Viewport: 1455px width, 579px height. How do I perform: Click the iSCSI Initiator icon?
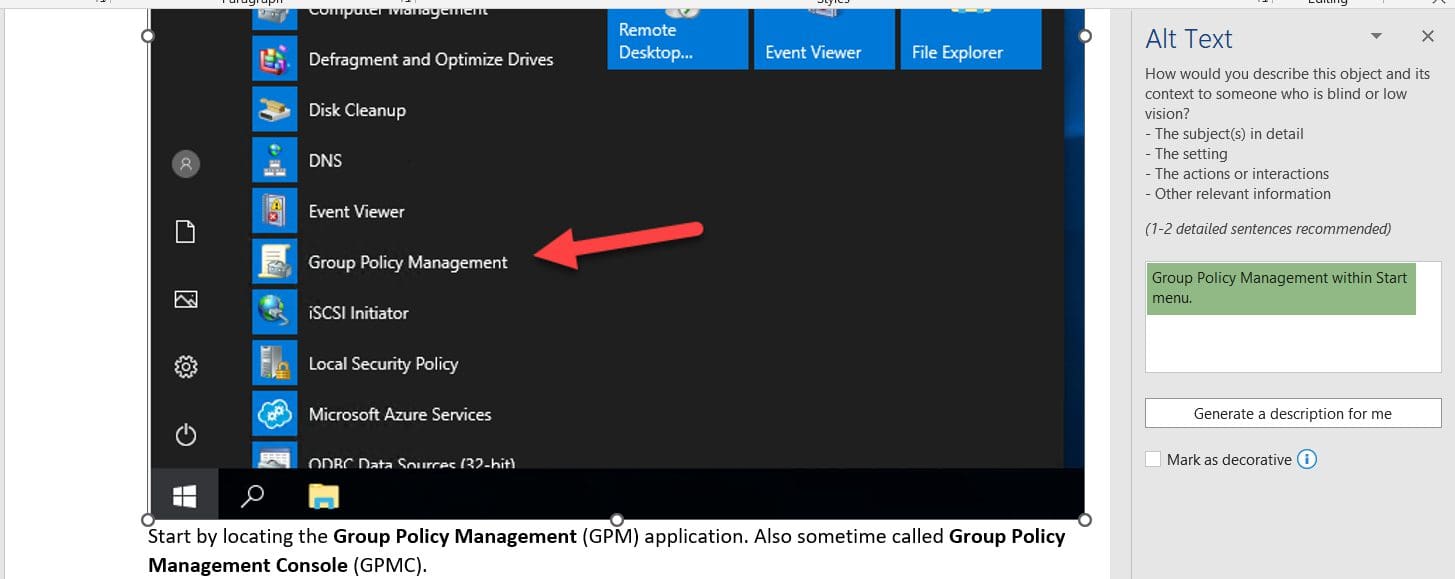click(x=274, y=312)
